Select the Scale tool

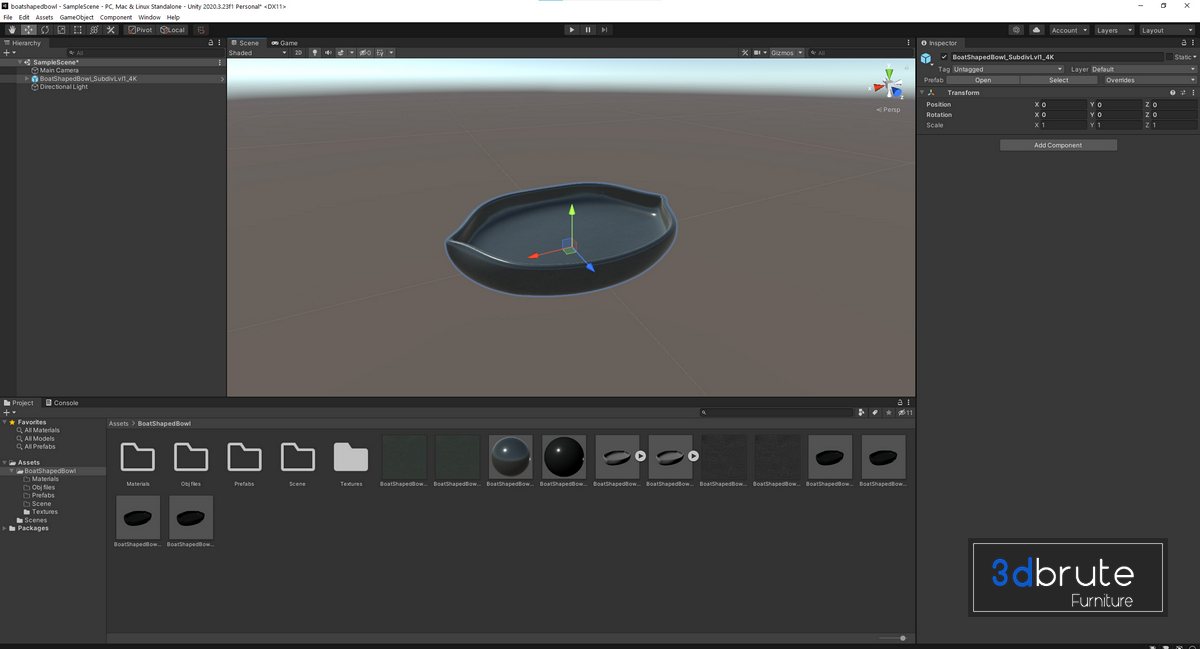tap(61, 30)
